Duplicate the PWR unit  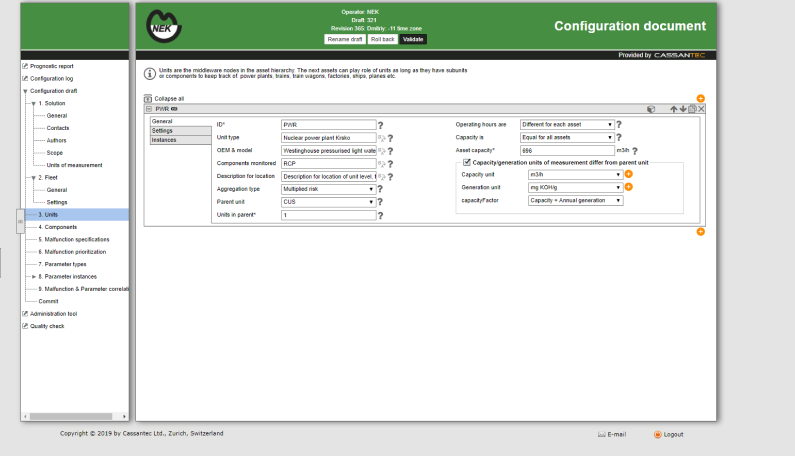point(692,109)
